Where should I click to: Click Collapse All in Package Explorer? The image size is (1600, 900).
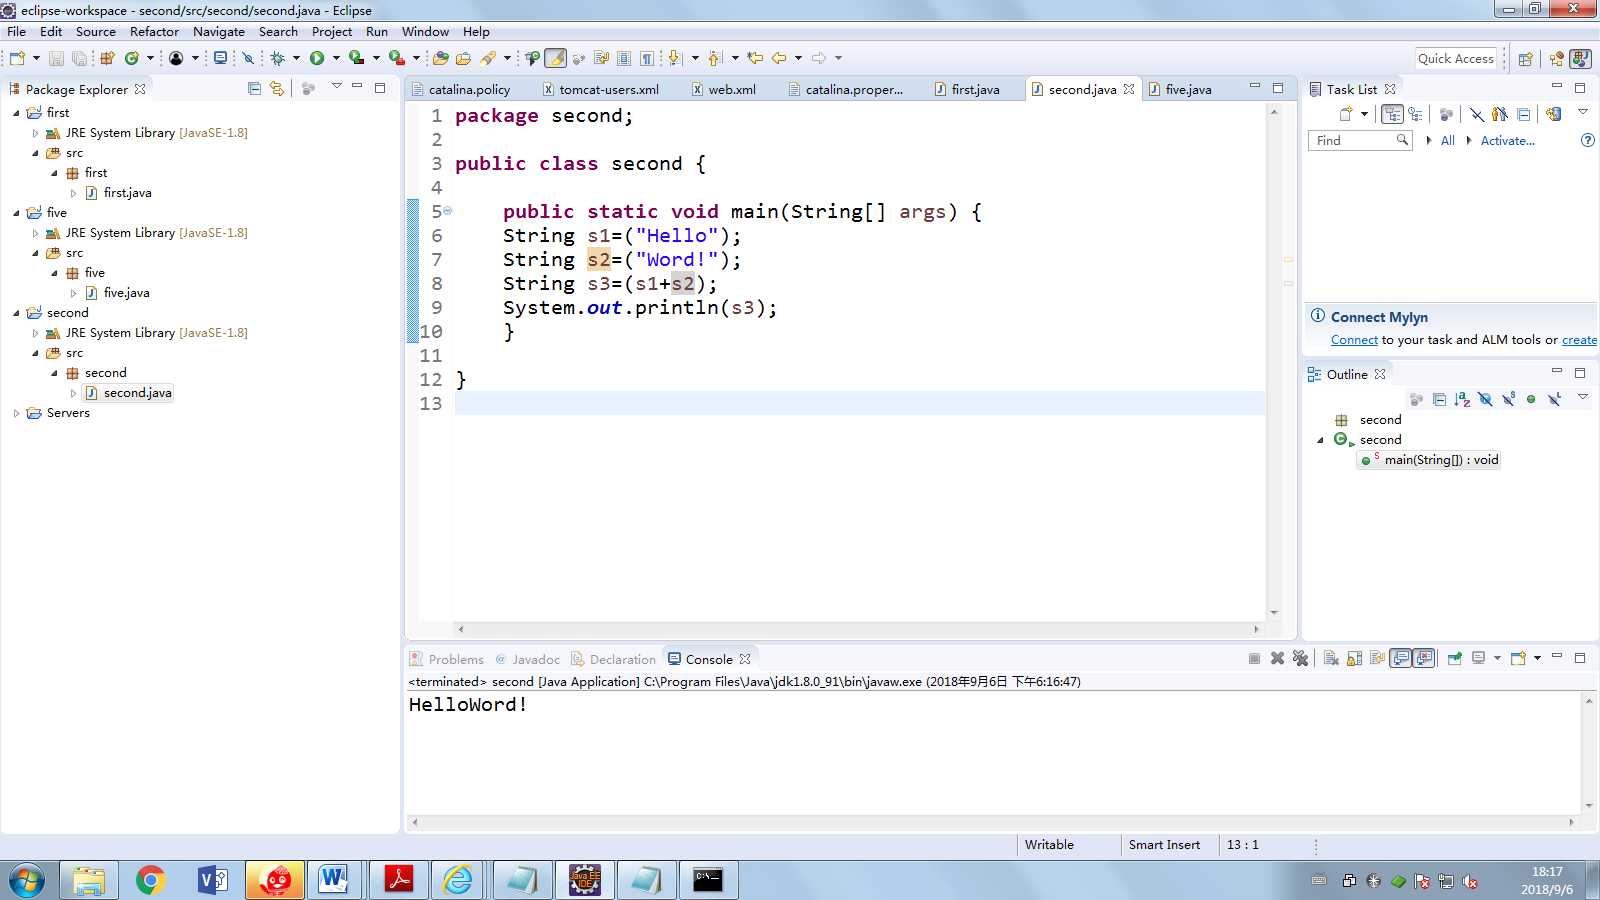click(x=254, y=88)
